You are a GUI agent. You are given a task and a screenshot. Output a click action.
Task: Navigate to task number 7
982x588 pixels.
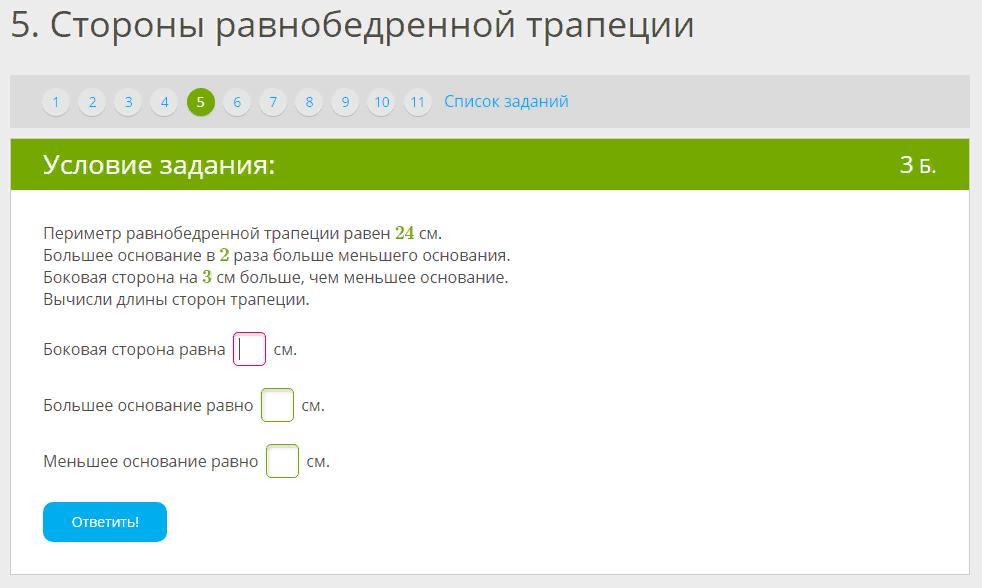[273, 102]
